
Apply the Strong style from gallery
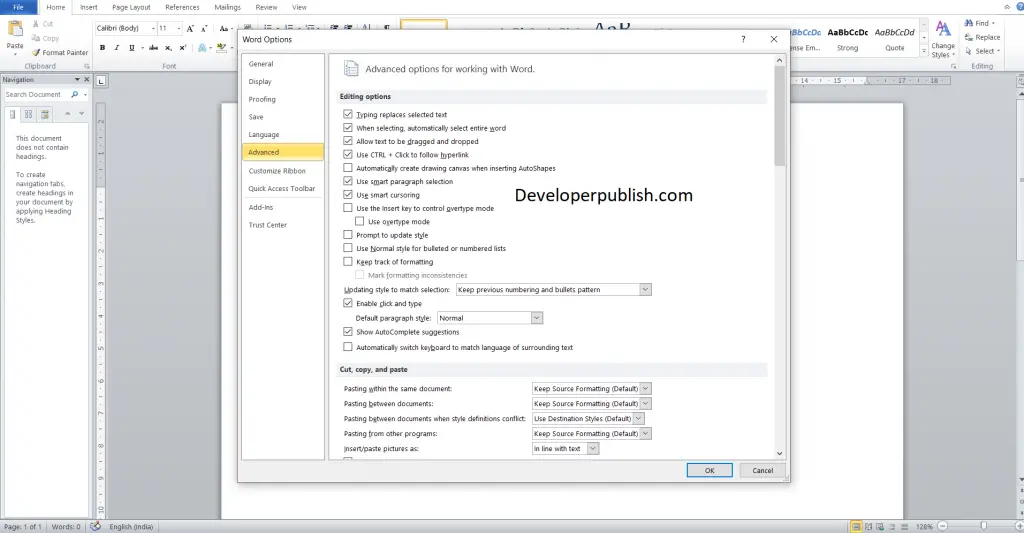pyautogui.click(x=848, y=39)
